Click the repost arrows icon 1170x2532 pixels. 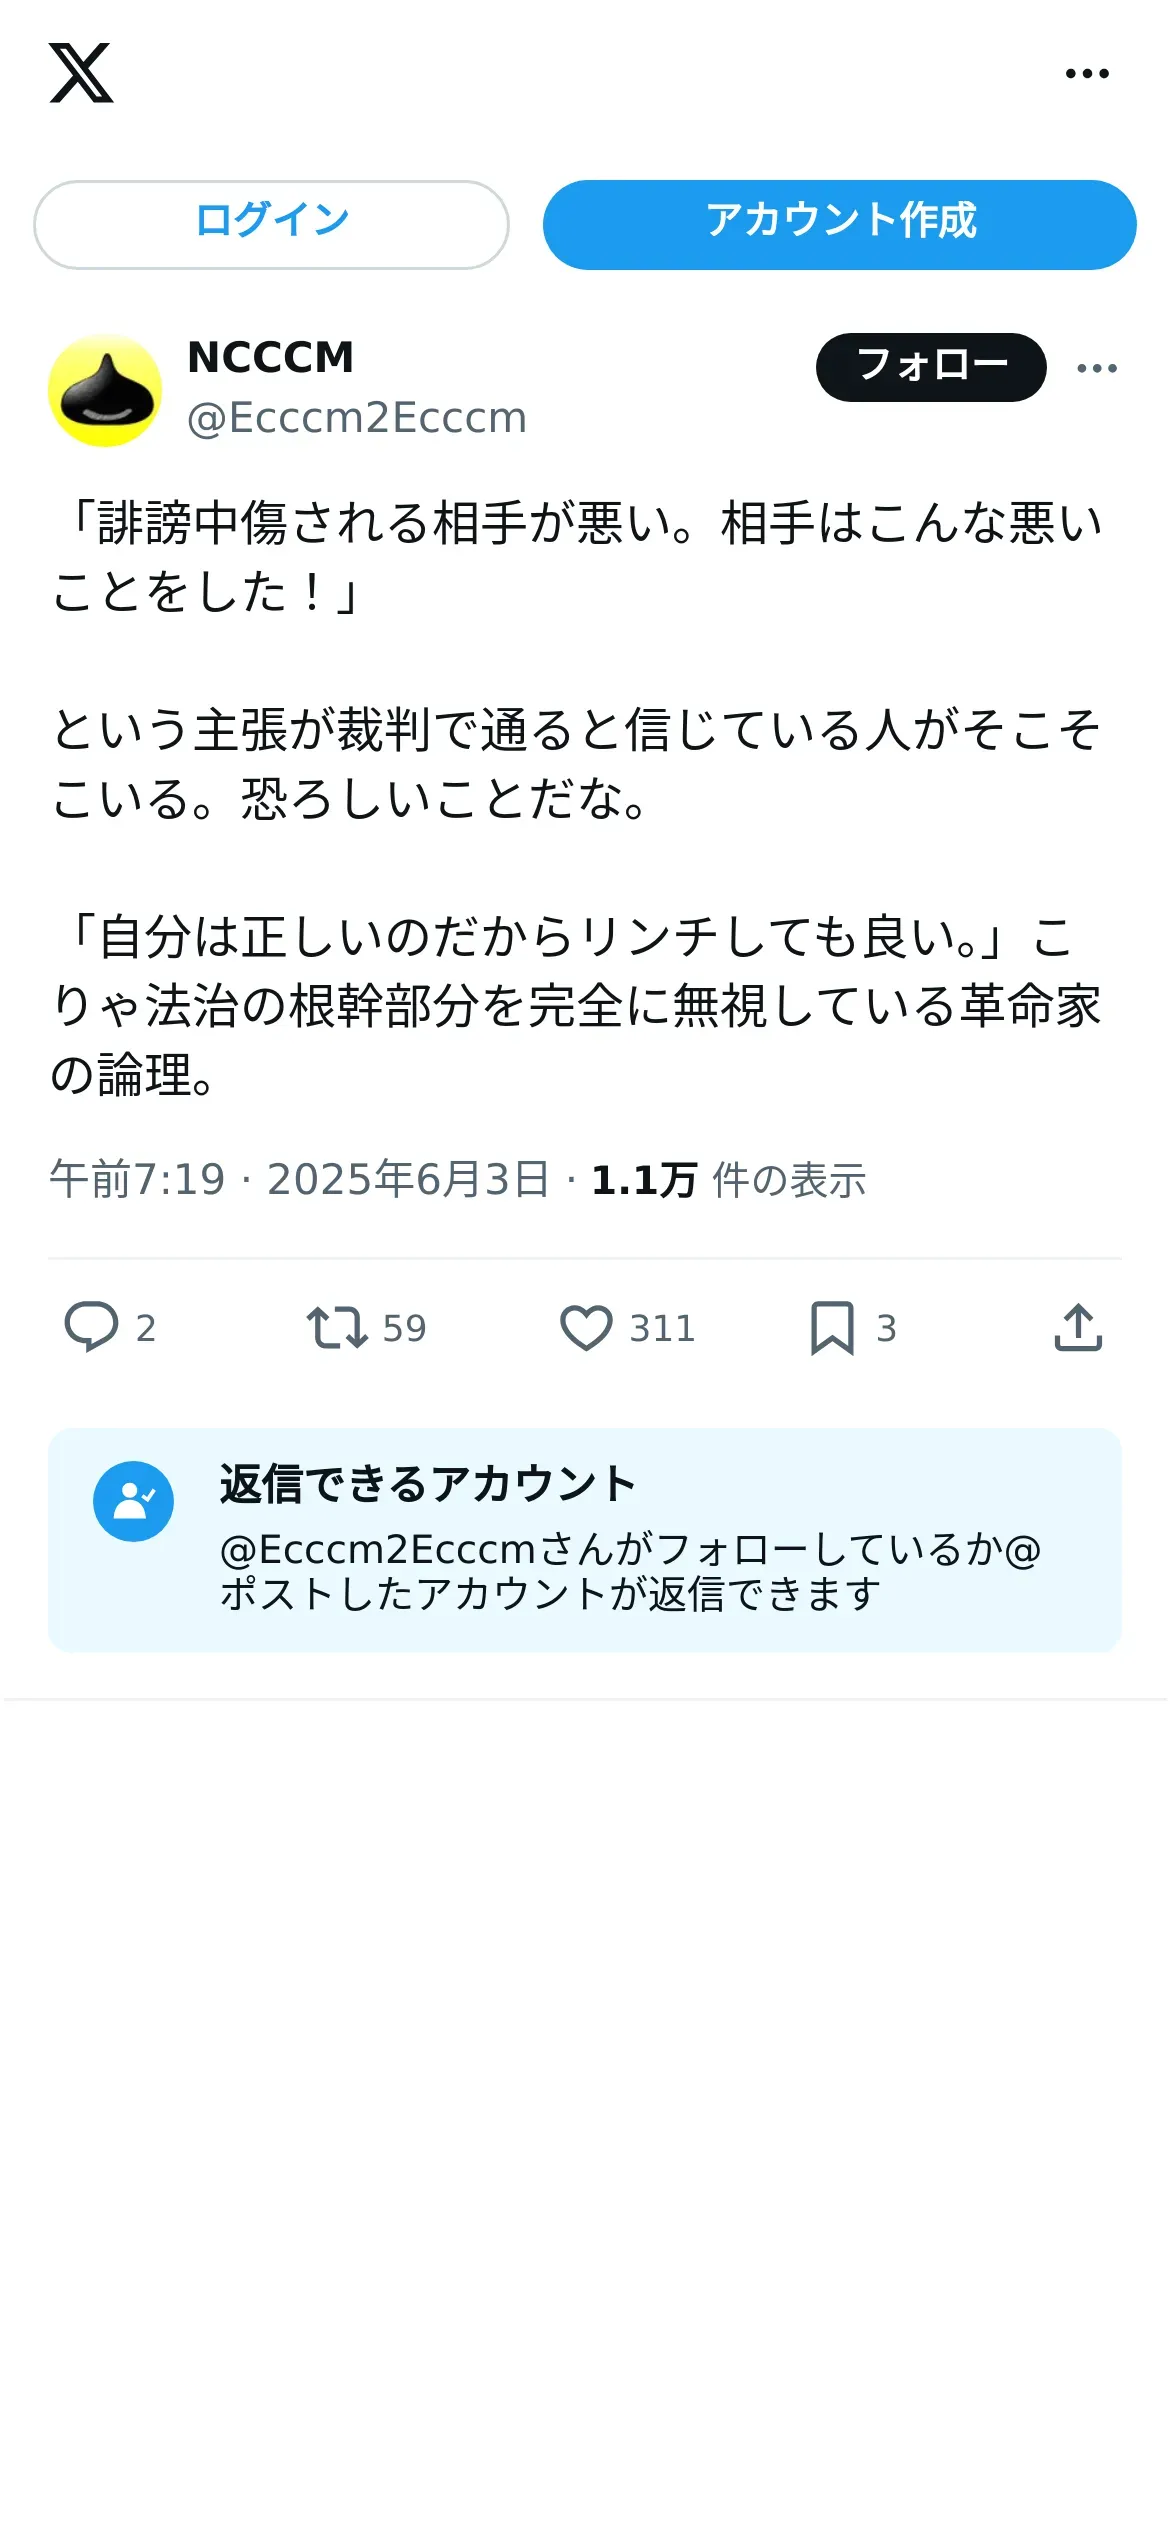coord(337,1328)
